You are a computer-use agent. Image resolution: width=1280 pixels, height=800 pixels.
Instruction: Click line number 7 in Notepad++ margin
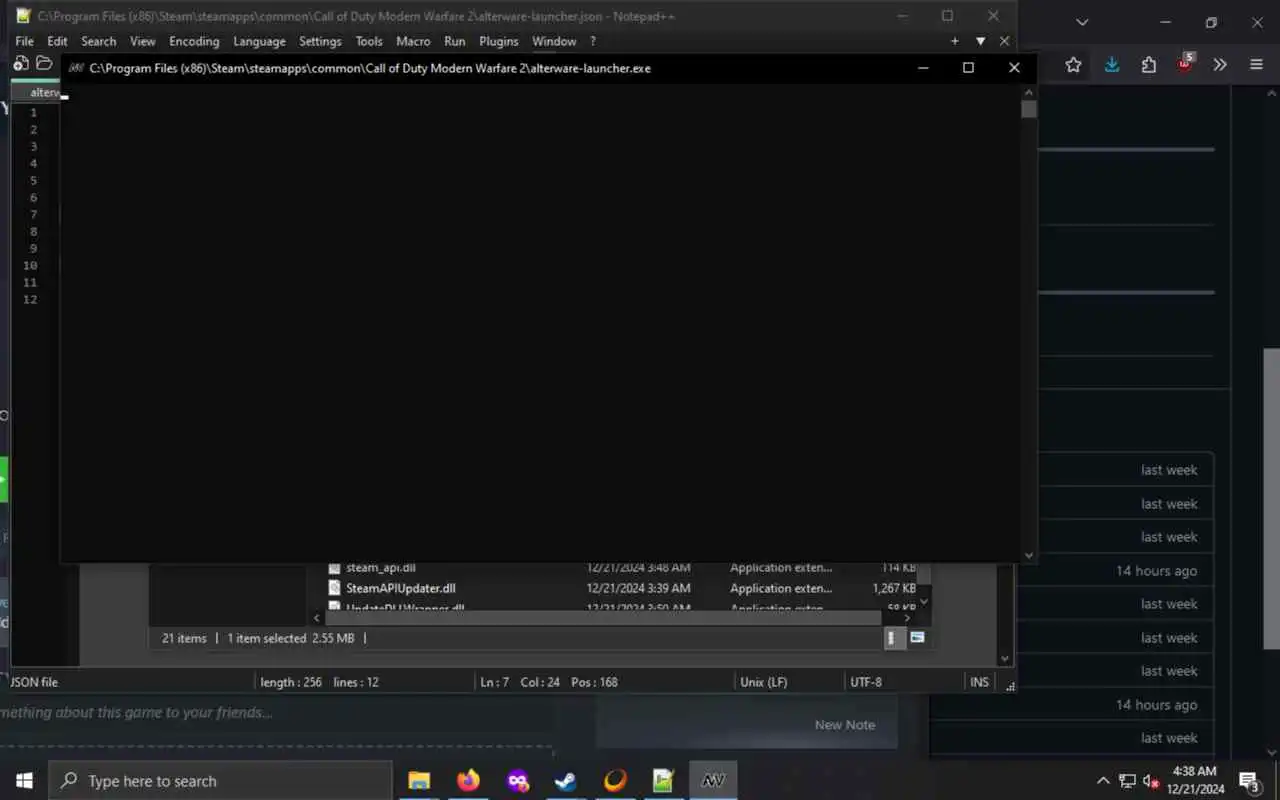pos(33,214)
